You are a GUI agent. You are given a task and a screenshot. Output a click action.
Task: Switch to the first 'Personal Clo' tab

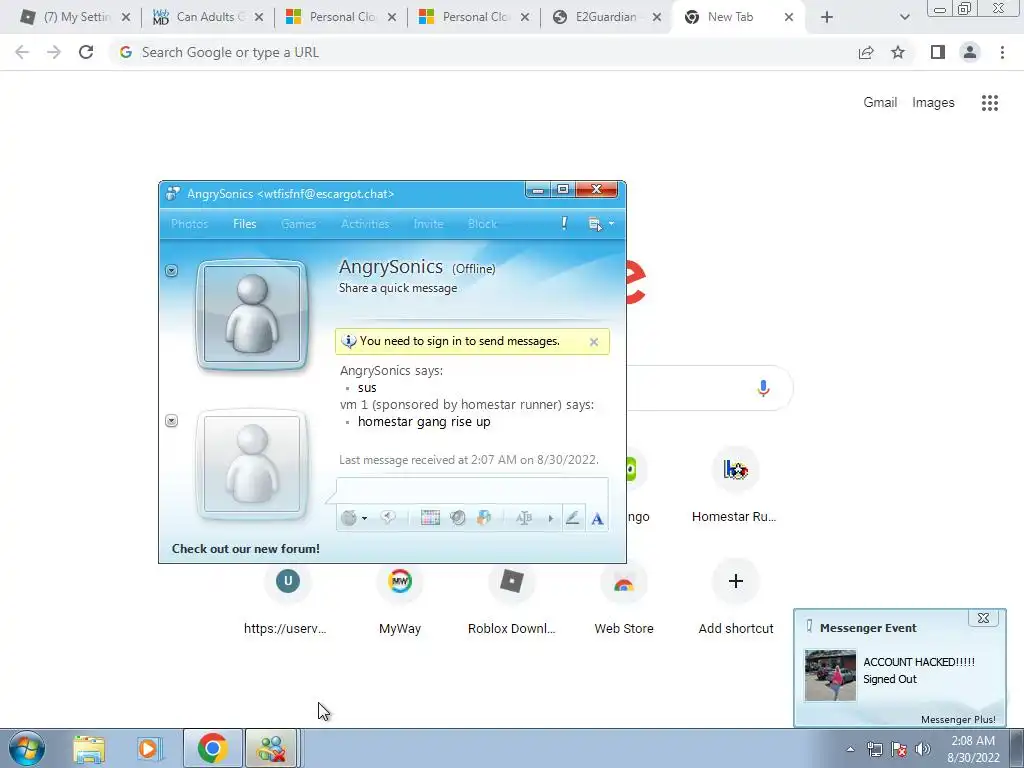(342, 17)
